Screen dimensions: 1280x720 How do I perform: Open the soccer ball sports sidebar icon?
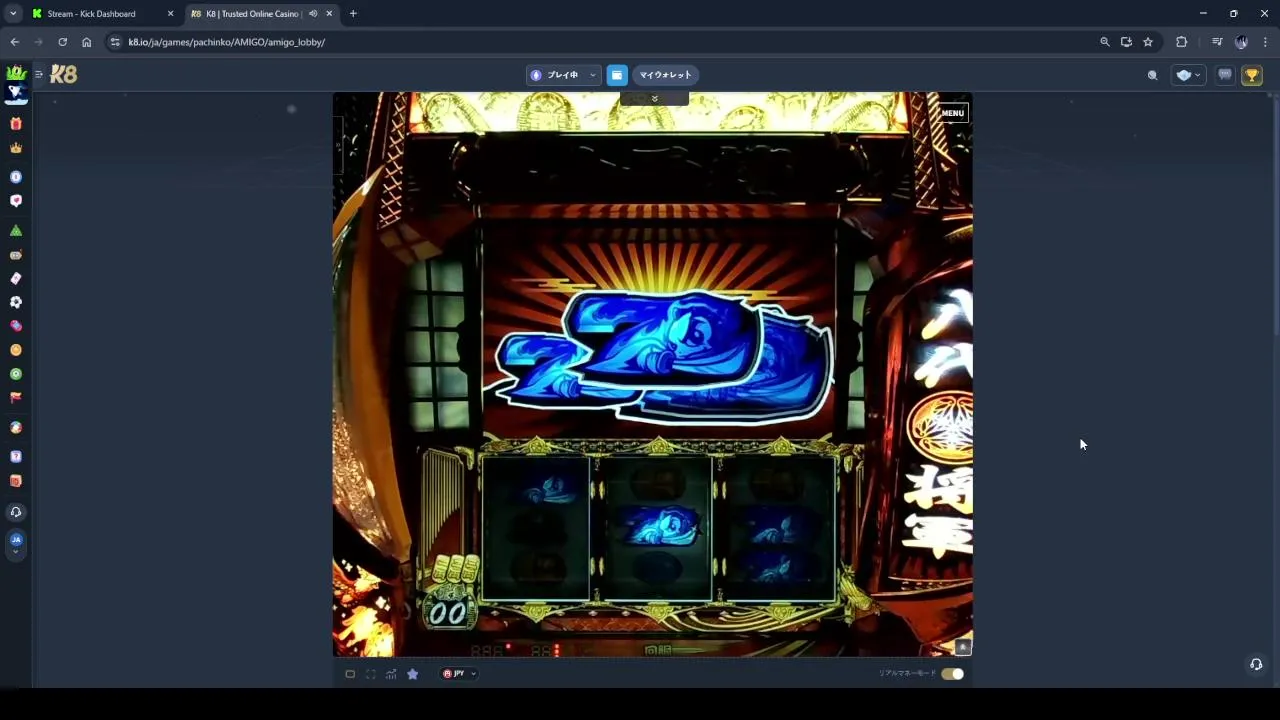click(x=16, y=302)
